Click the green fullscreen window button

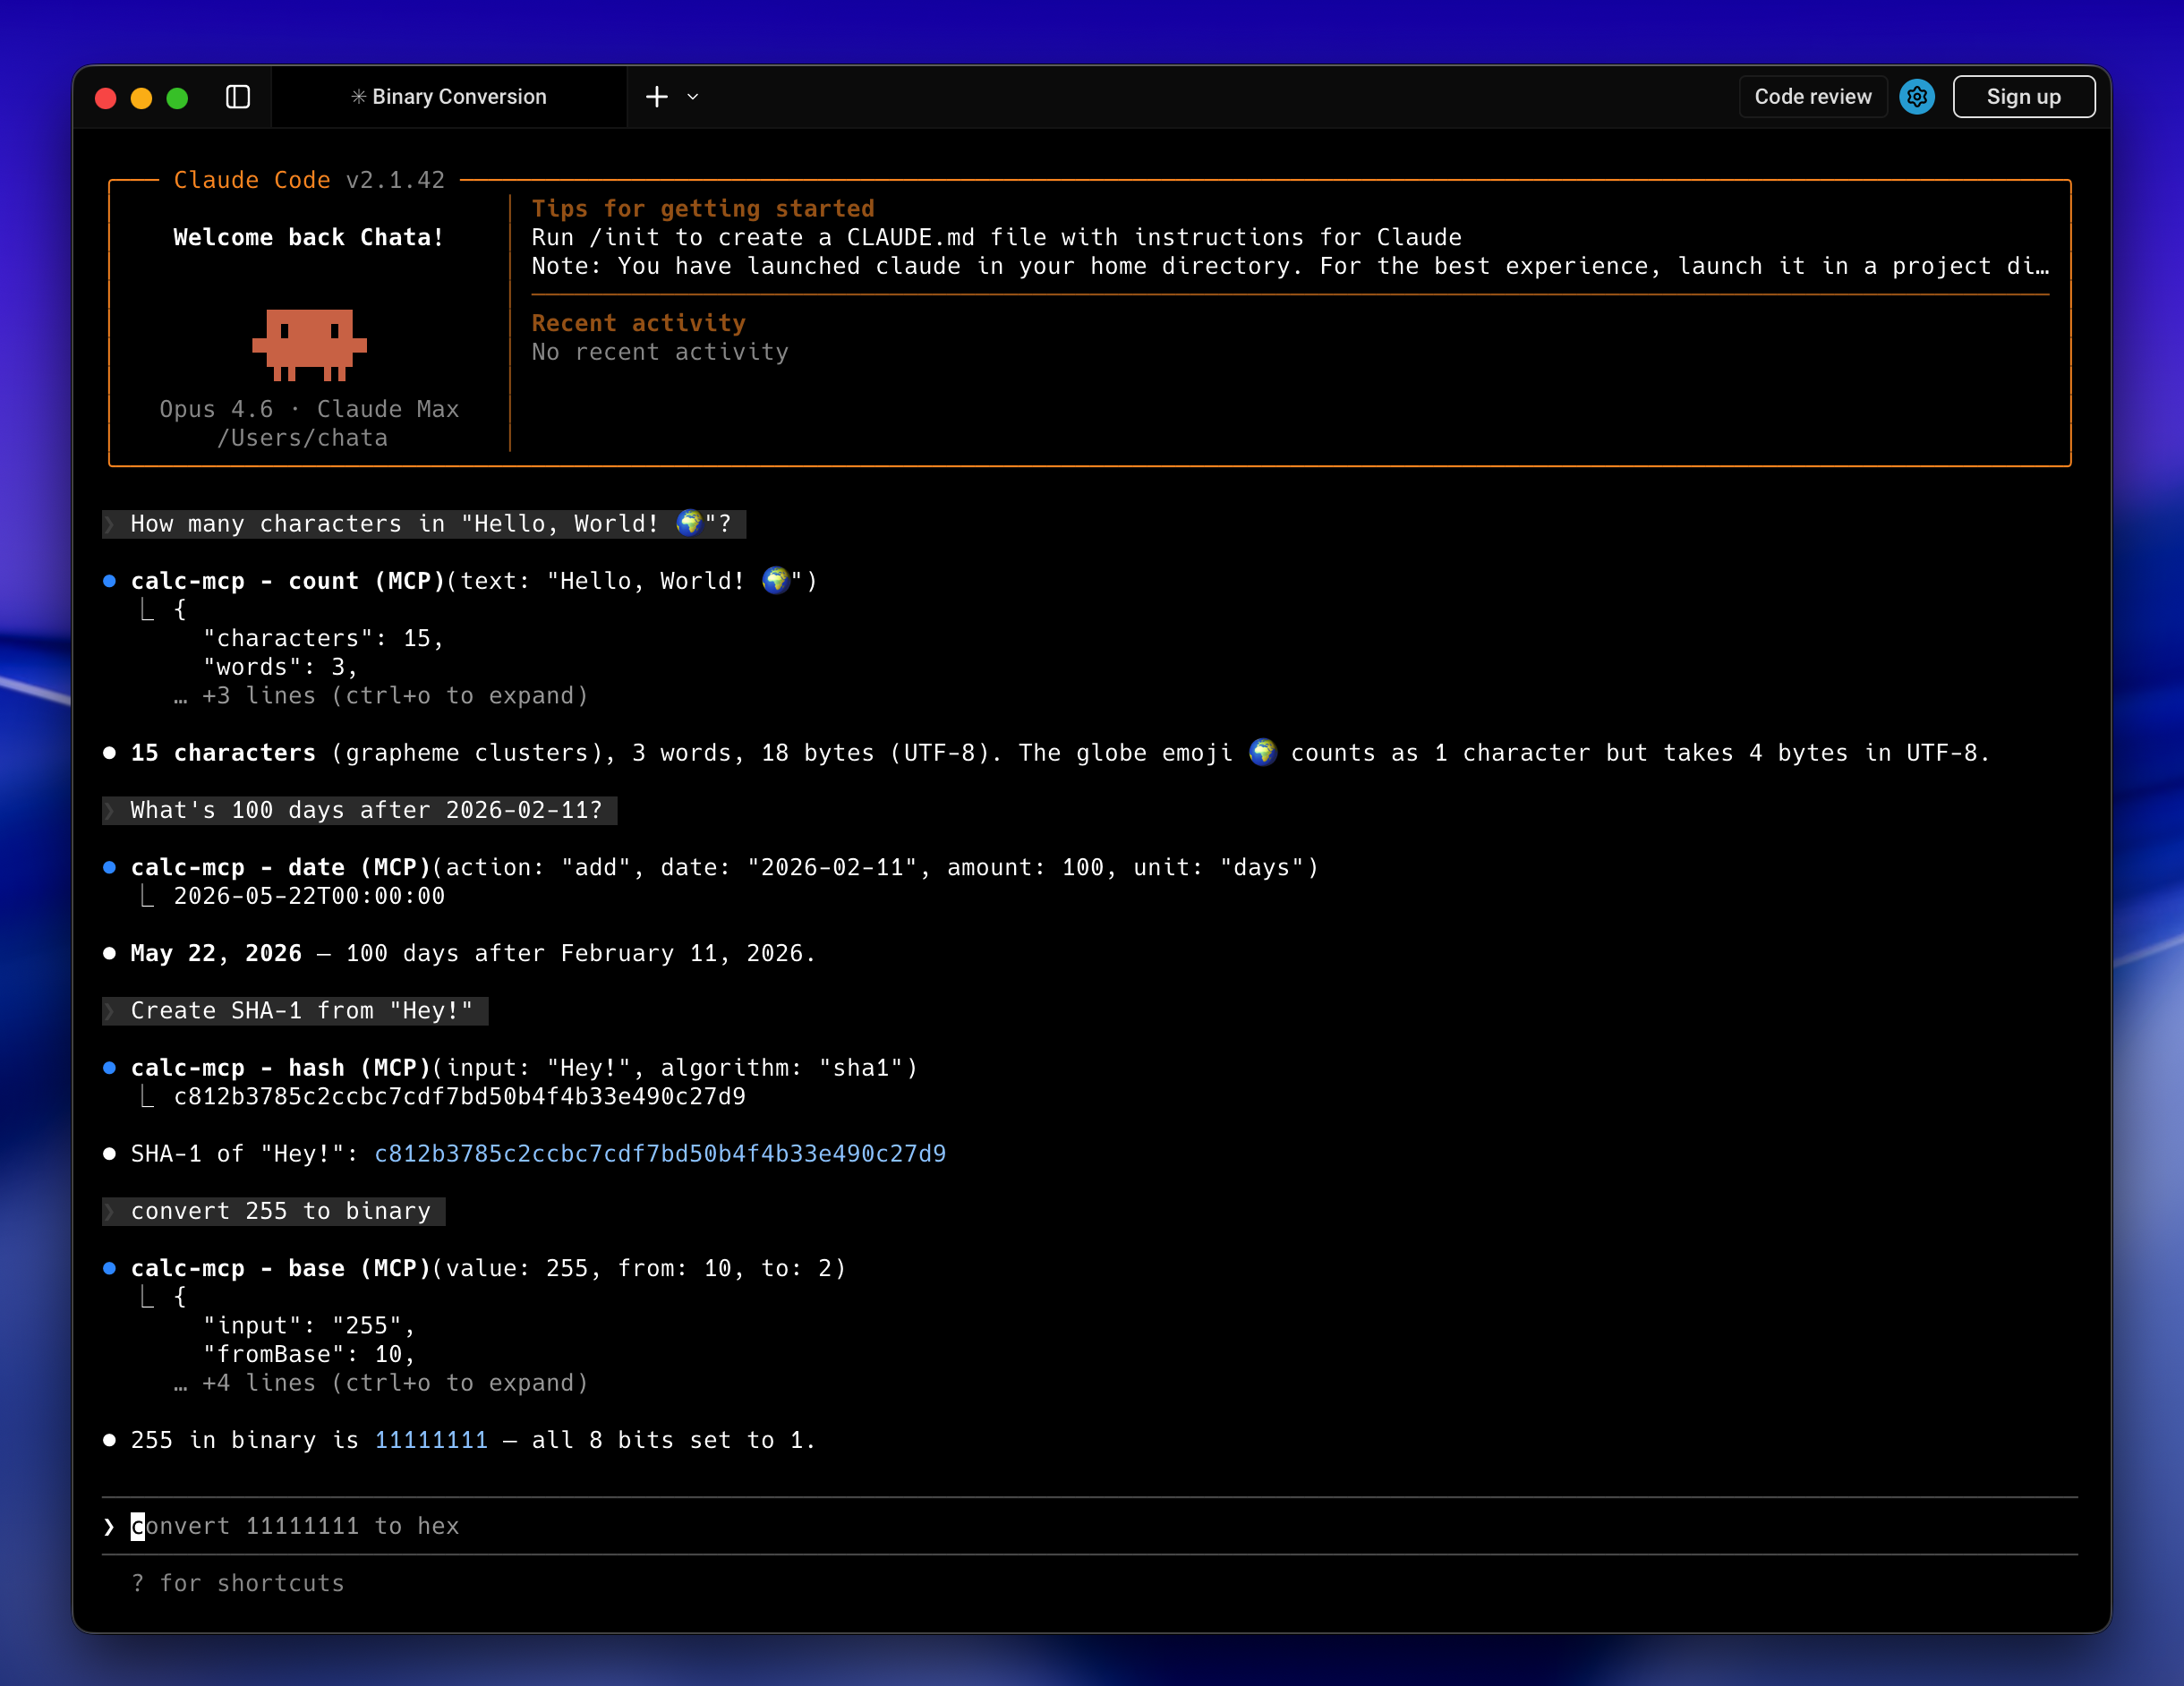(x=177, y=98)
